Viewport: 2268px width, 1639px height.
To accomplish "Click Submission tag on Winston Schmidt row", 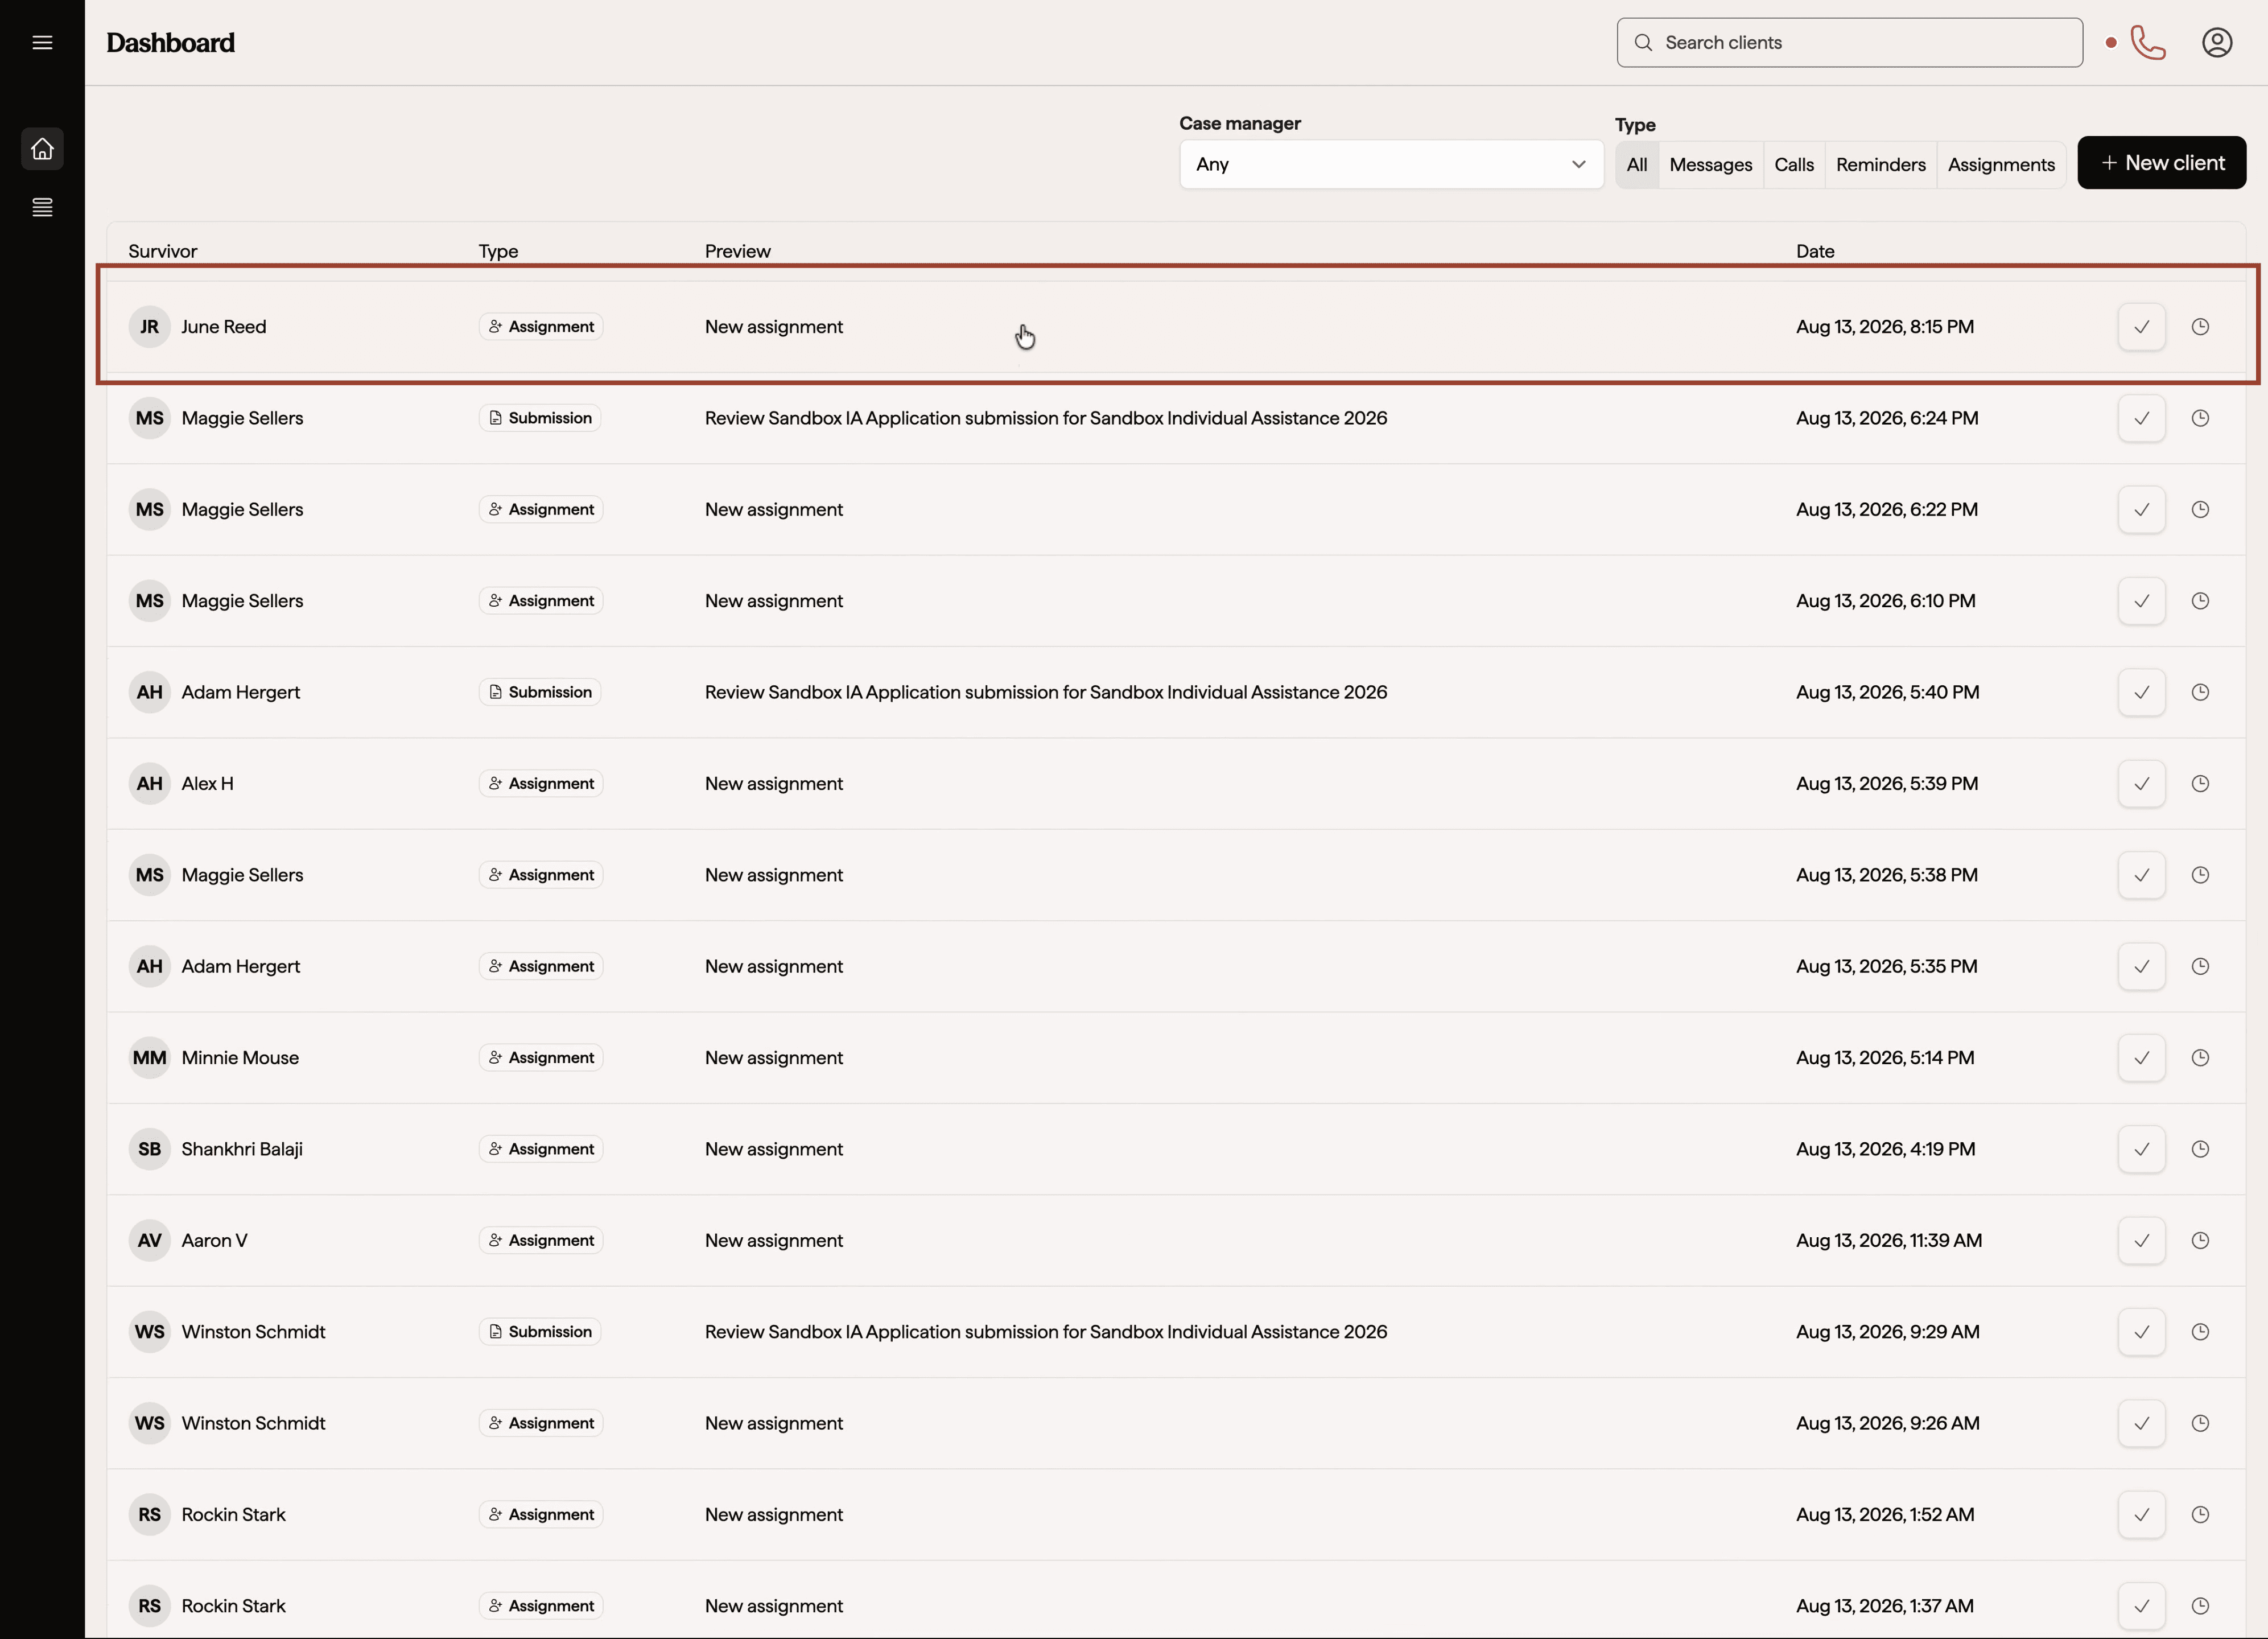I will pyautogui.click(x=539, y=1332).
